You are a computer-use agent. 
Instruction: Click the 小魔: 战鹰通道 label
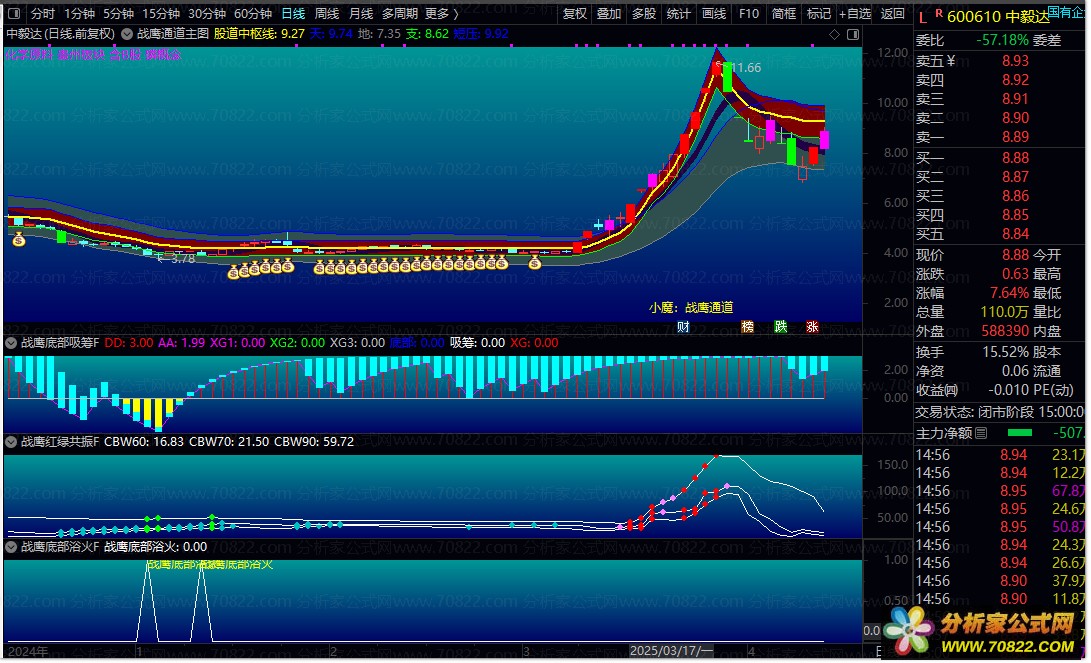tap(691, 307)
